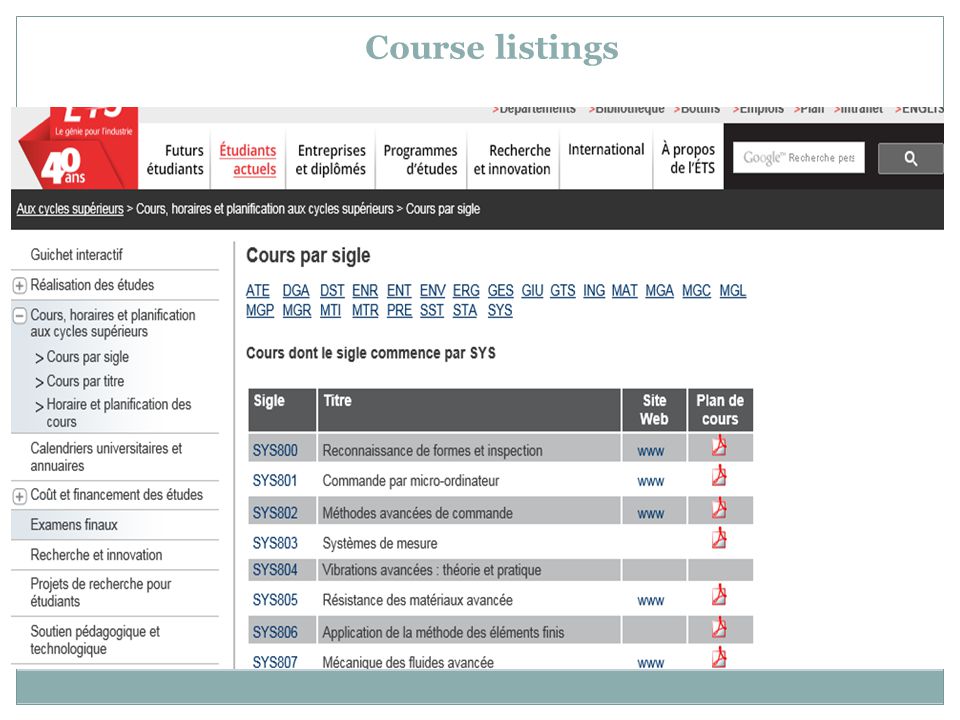Open Projets de recherche pour étudiants
Image resolution: width=960 pixels, height=720 pixels.
click(101, 593)
